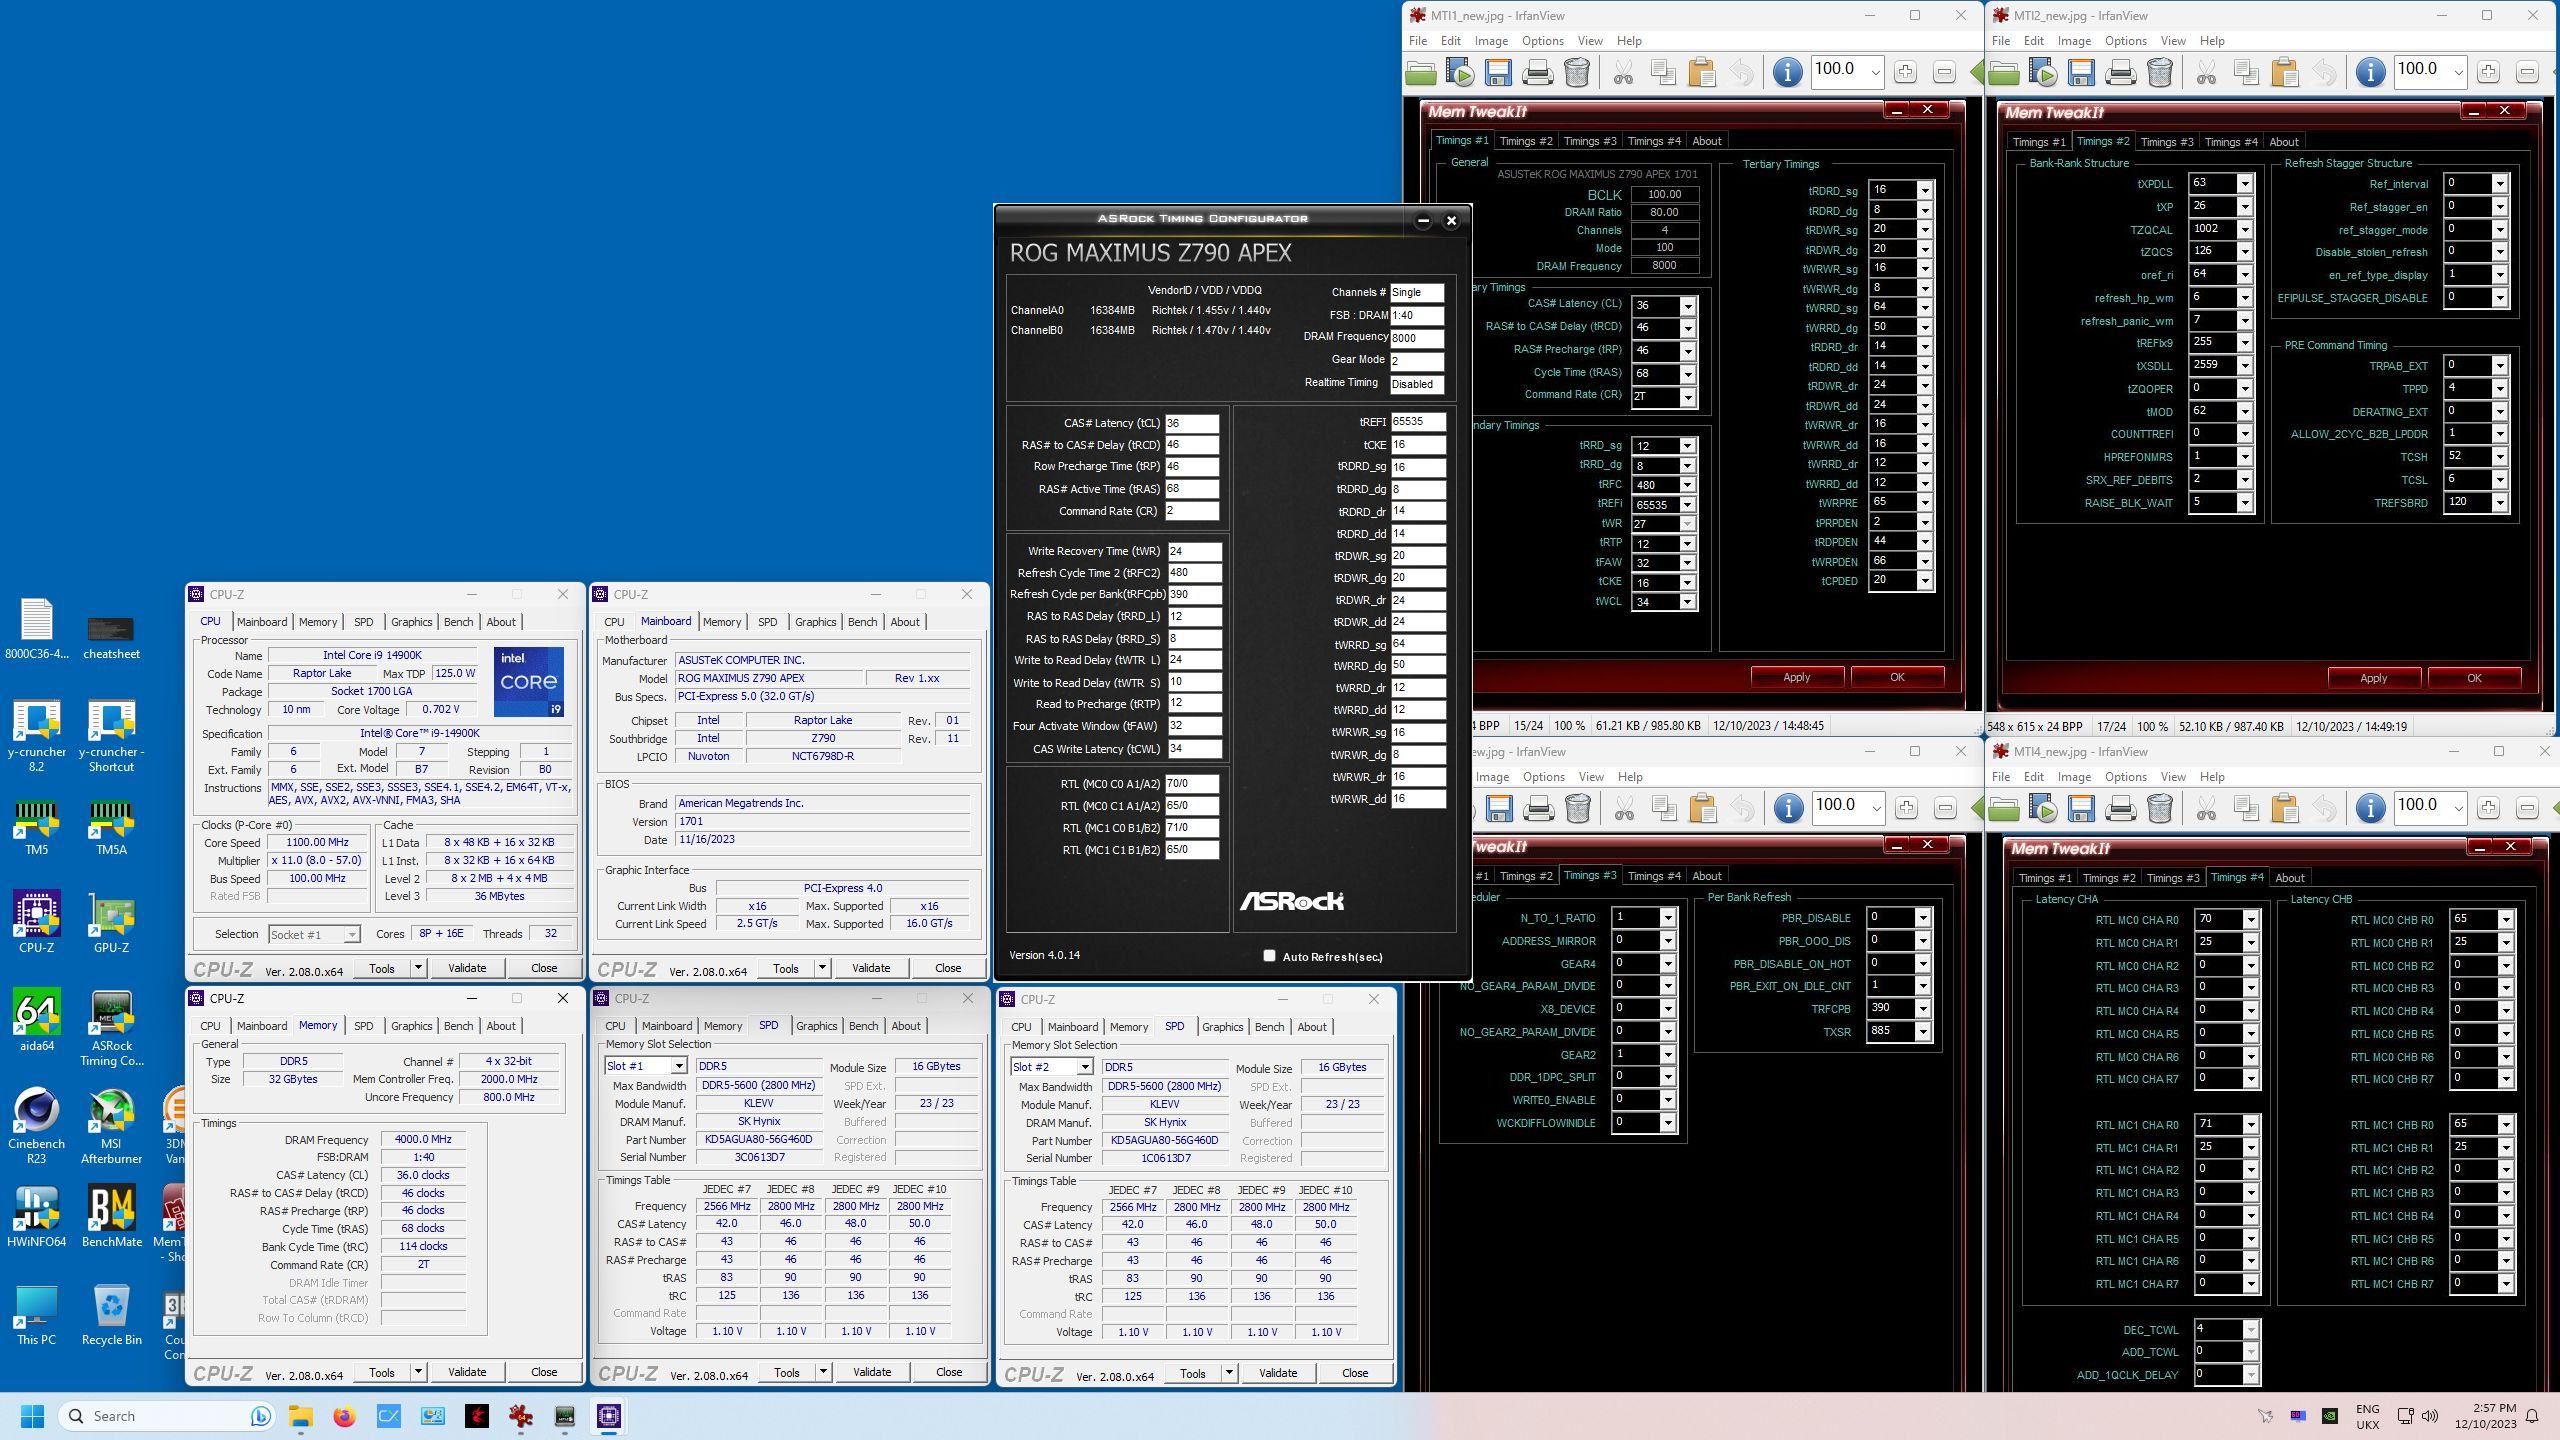Cut icon in MTI1_new IrfanView toolbar

pyautogui.click(x=1623, y=73)
